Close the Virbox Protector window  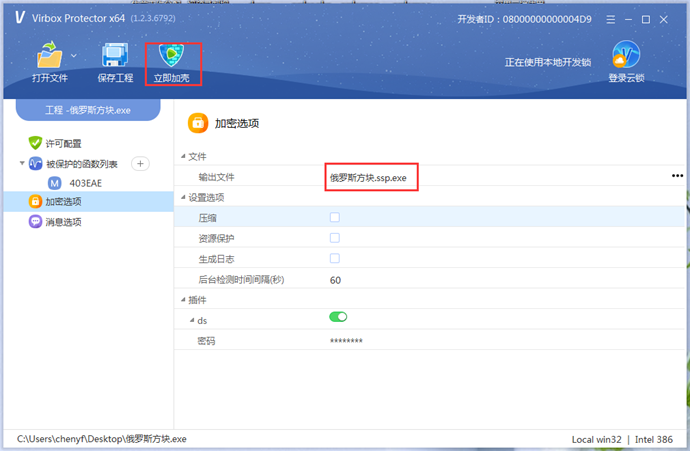click(x=664, y=20)
